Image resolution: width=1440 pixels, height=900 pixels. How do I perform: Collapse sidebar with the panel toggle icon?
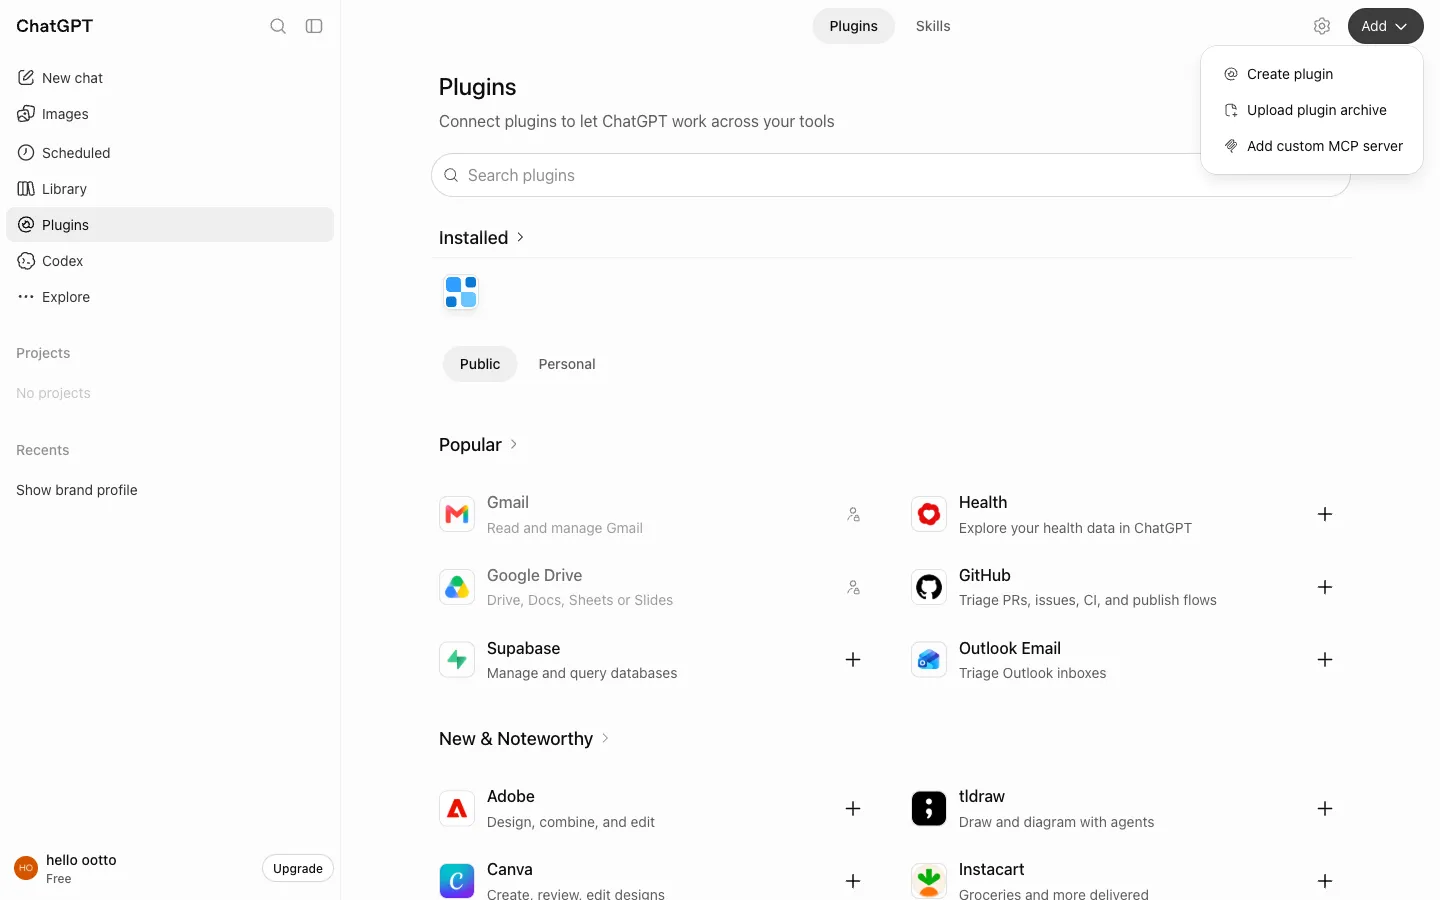click(314, 26)
